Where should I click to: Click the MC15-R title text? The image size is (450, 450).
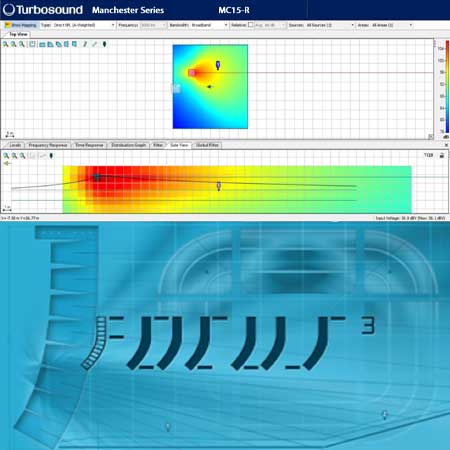click(x=234, y=10)
